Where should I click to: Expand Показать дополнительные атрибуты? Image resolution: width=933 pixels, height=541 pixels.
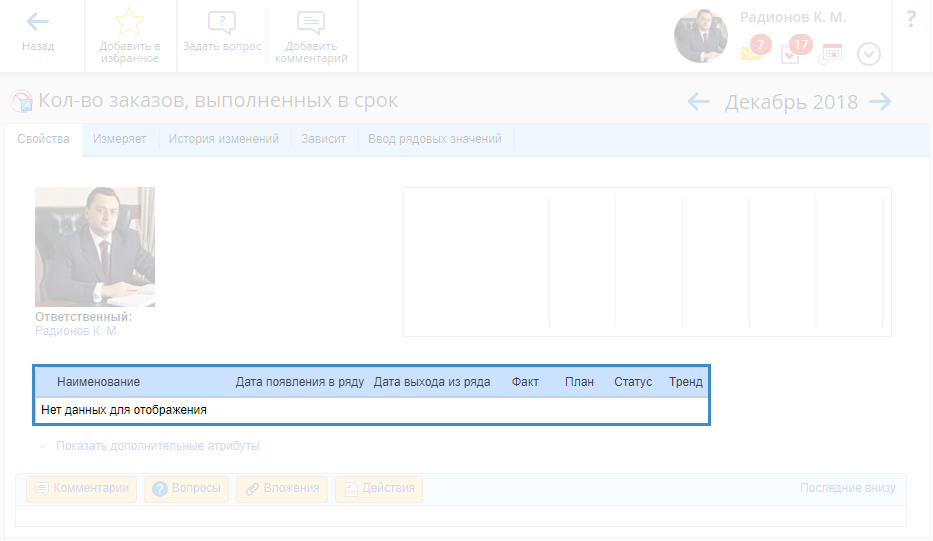(x=157, y=446)
